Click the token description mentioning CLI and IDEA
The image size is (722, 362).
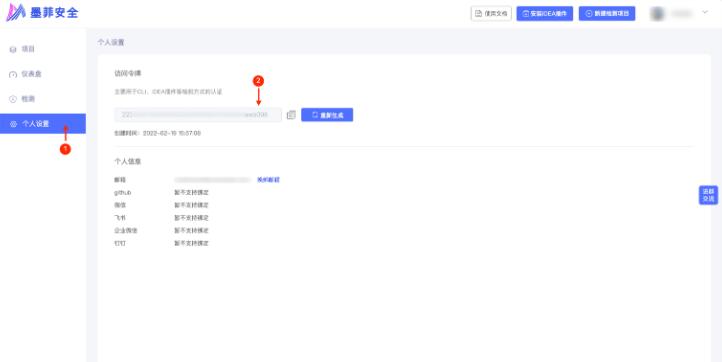(x=168, y=92)
